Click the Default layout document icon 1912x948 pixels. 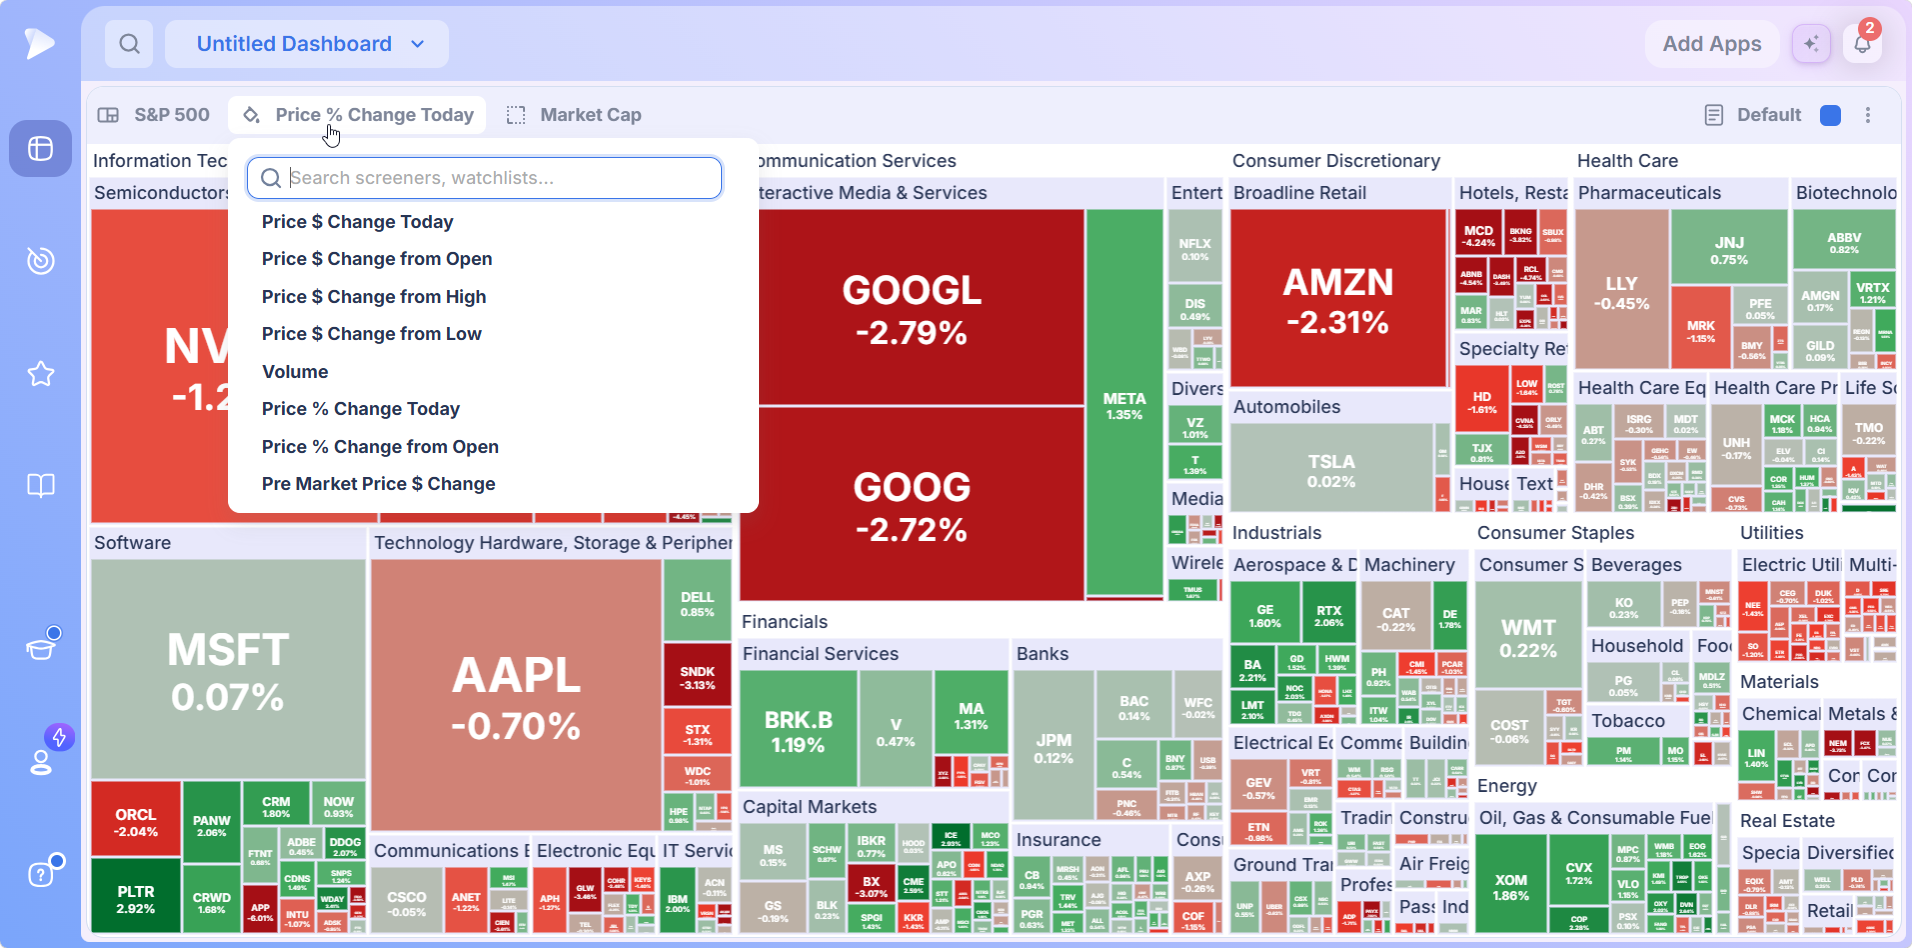(1714, 115)
